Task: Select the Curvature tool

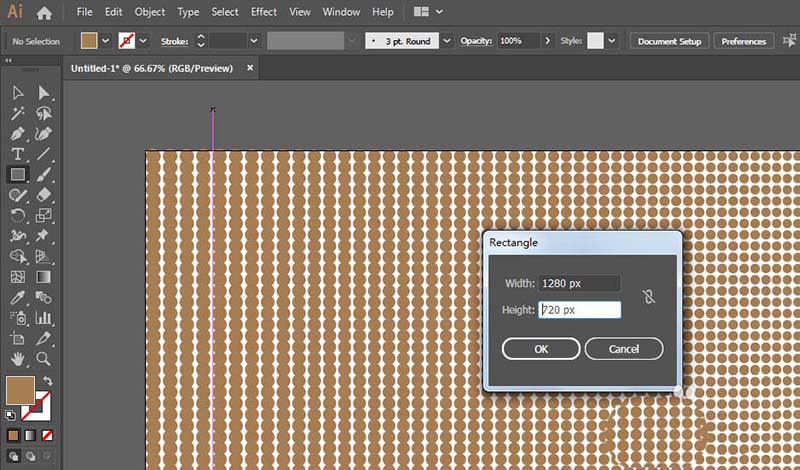Action: click(43, 134)
